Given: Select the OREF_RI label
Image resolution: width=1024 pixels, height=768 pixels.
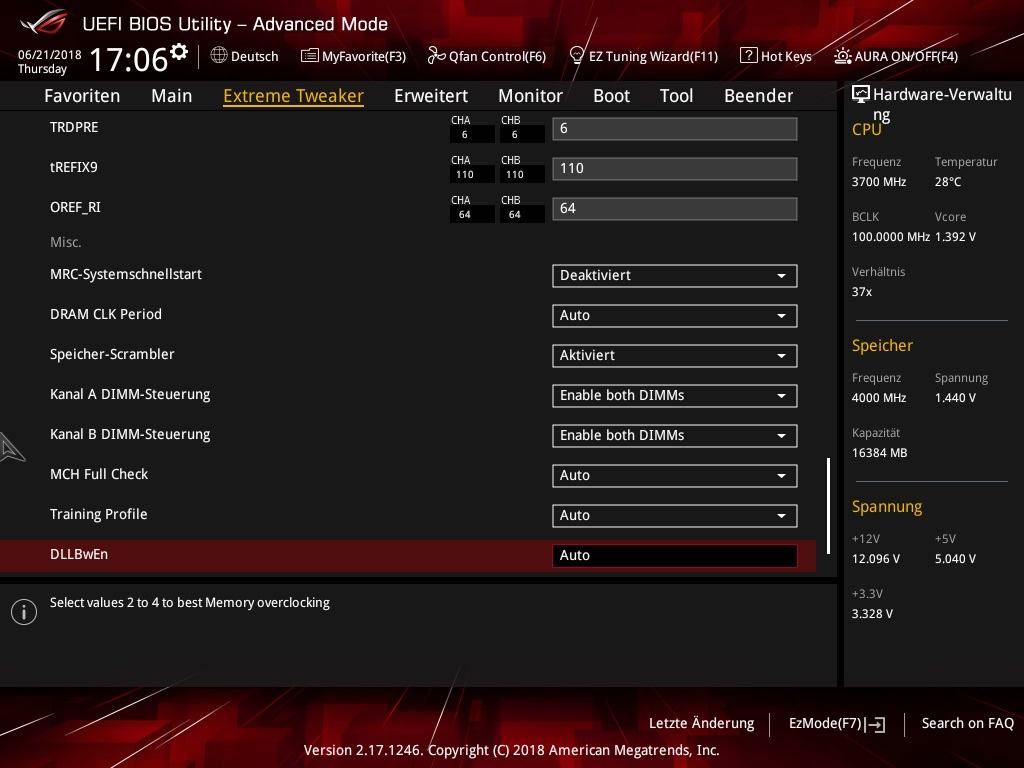Looking at the screenshot, I should [75, 208].
